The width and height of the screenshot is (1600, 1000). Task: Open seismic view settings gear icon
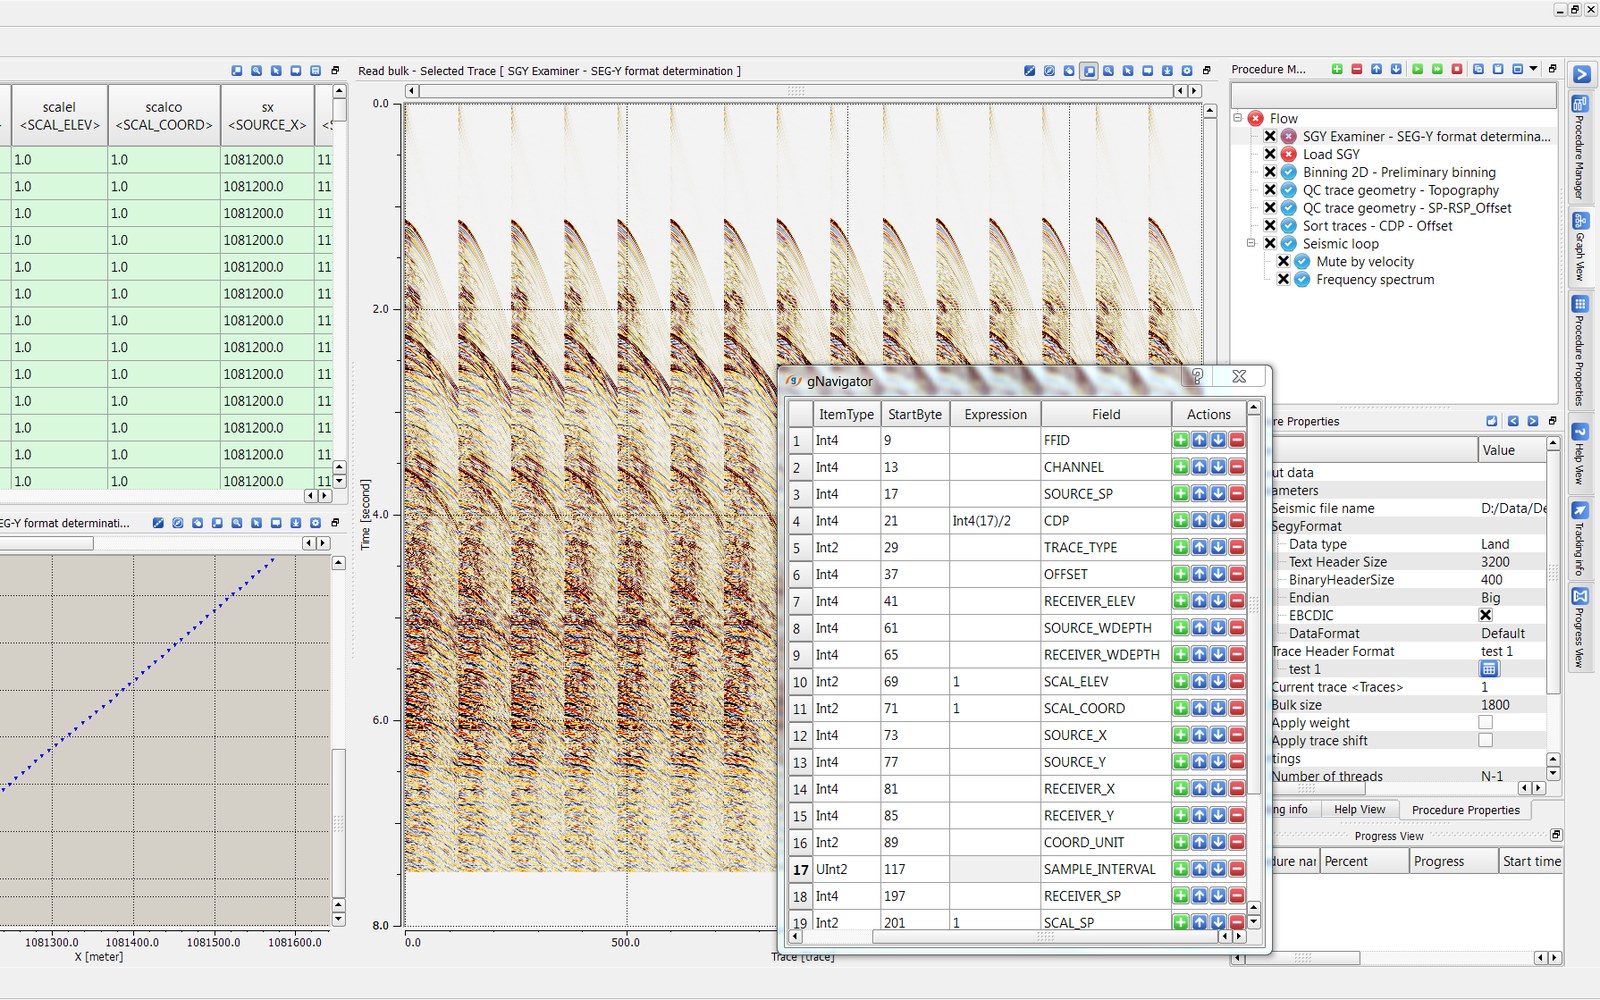coord(1187,71)
